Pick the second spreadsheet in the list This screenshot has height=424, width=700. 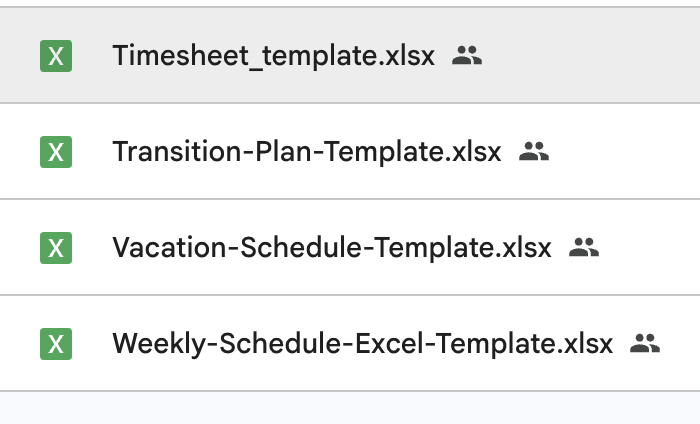click(x=307, y=152)
